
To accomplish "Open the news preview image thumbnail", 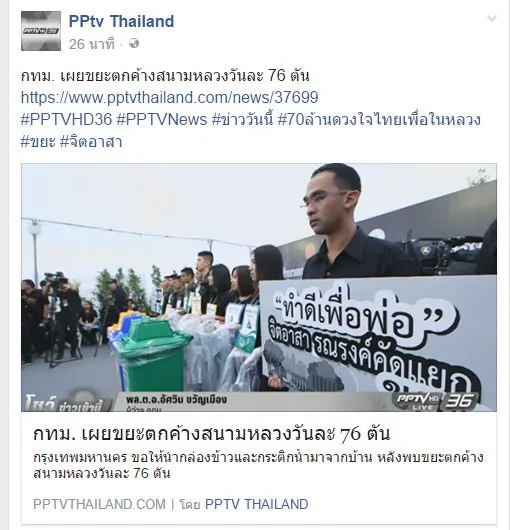I will (x=259, y=287).
